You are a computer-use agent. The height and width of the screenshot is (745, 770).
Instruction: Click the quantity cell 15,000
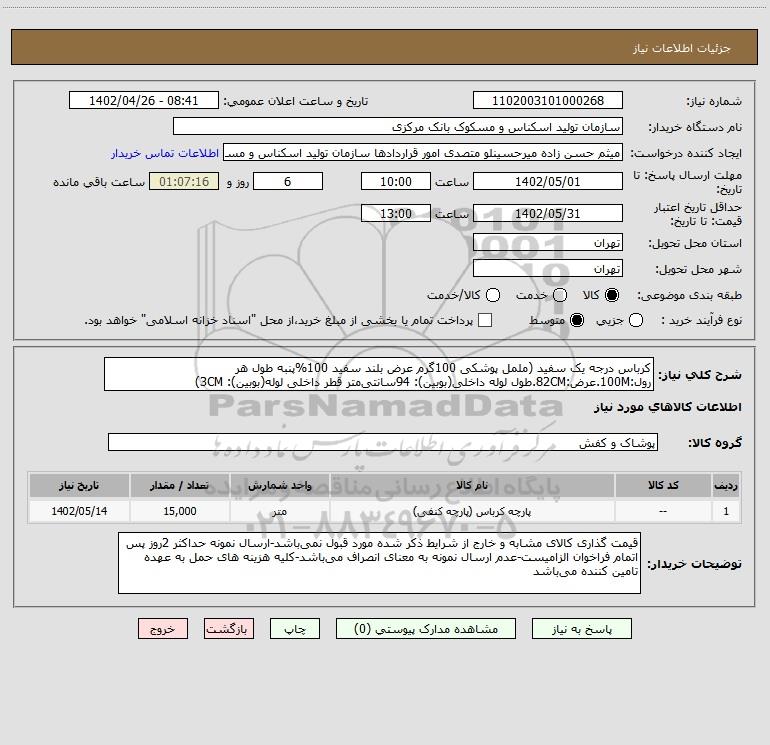180,511
